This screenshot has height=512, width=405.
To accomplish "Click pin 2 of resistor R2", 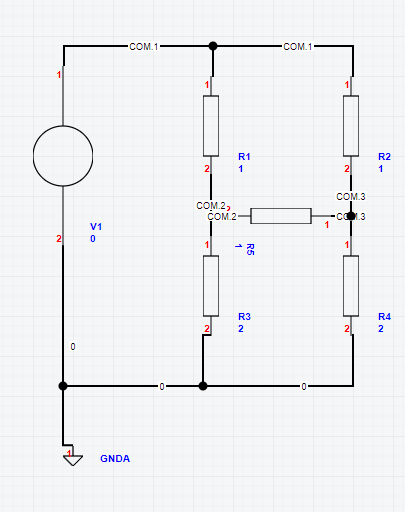I will click(347, 169).
